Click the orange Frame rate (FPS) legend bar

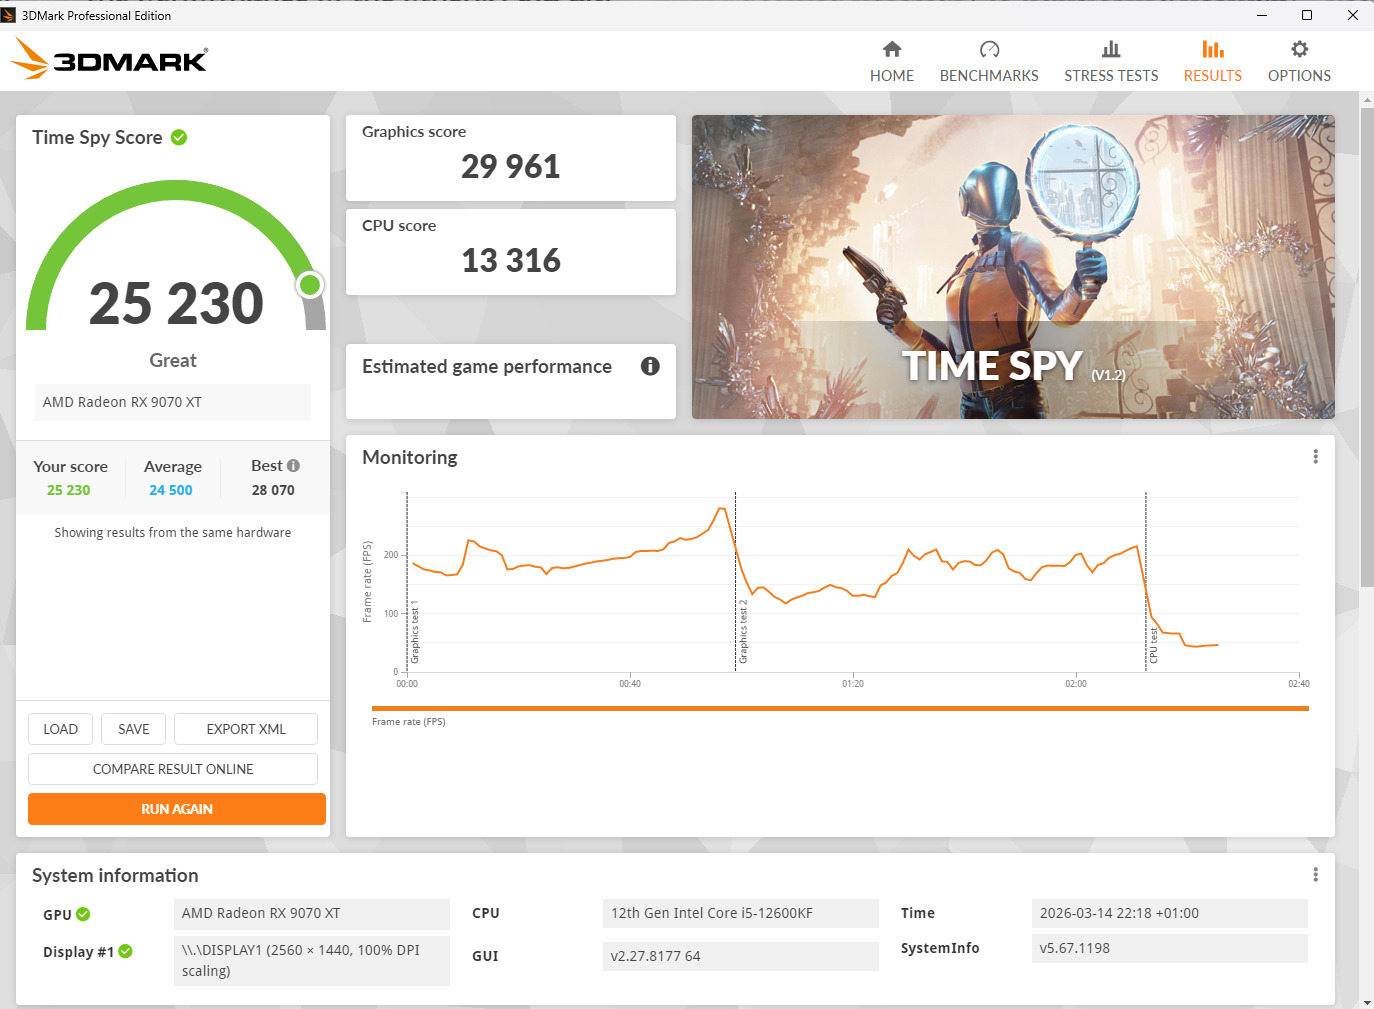tap(840, 708)
